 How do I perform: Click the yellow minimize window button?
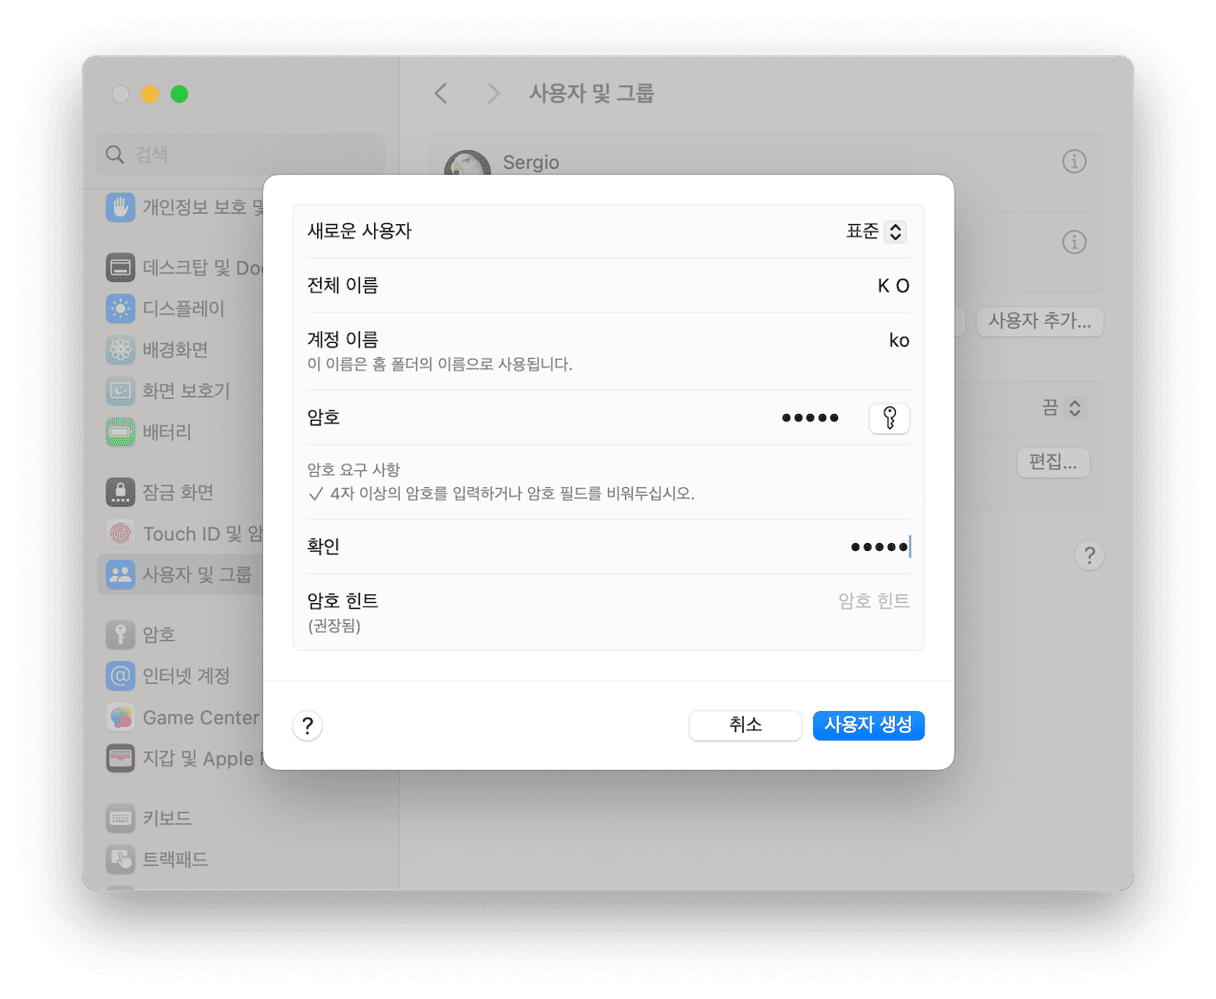(150, 94)
